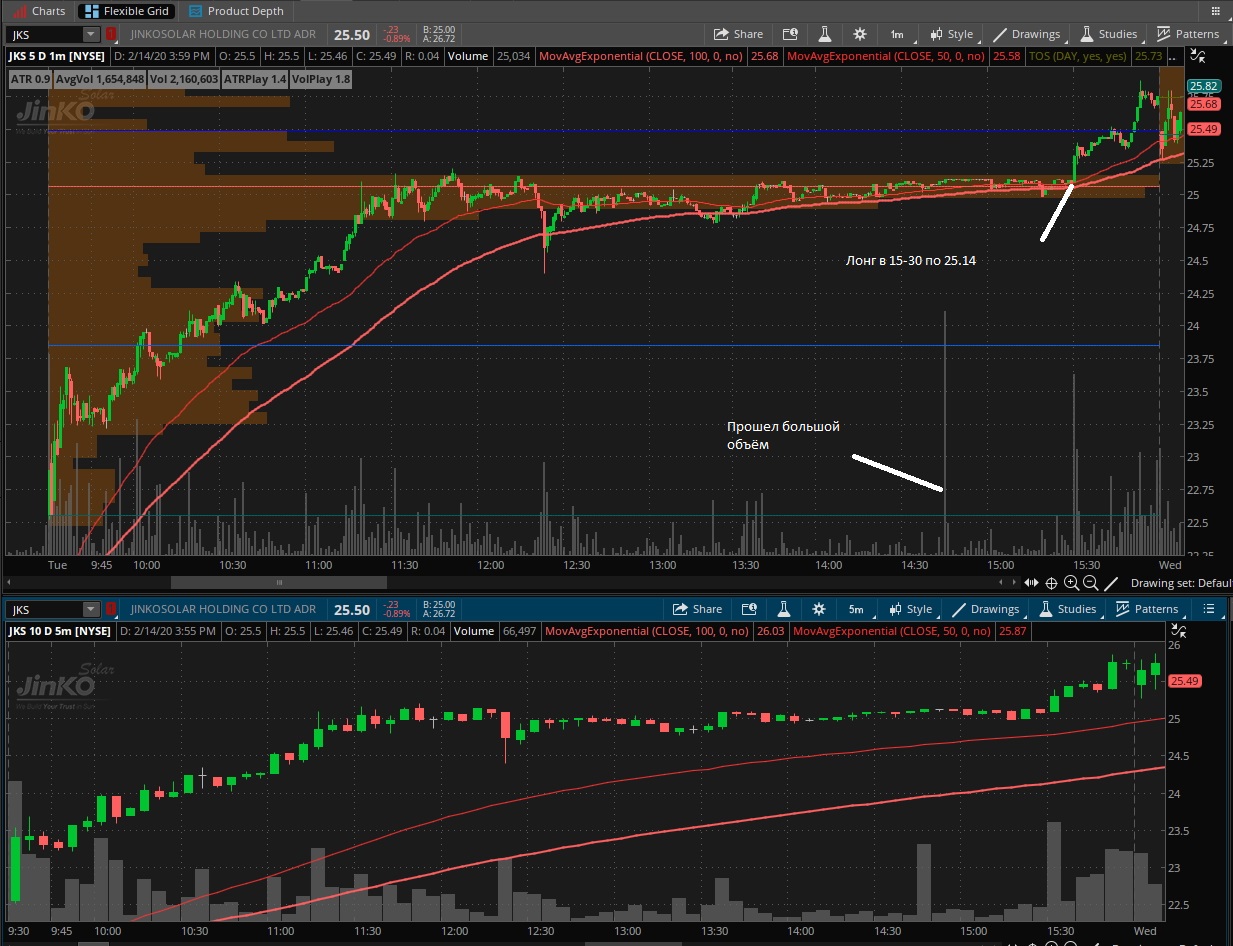Click the icon right of Share, upper chart

(790, 34)
